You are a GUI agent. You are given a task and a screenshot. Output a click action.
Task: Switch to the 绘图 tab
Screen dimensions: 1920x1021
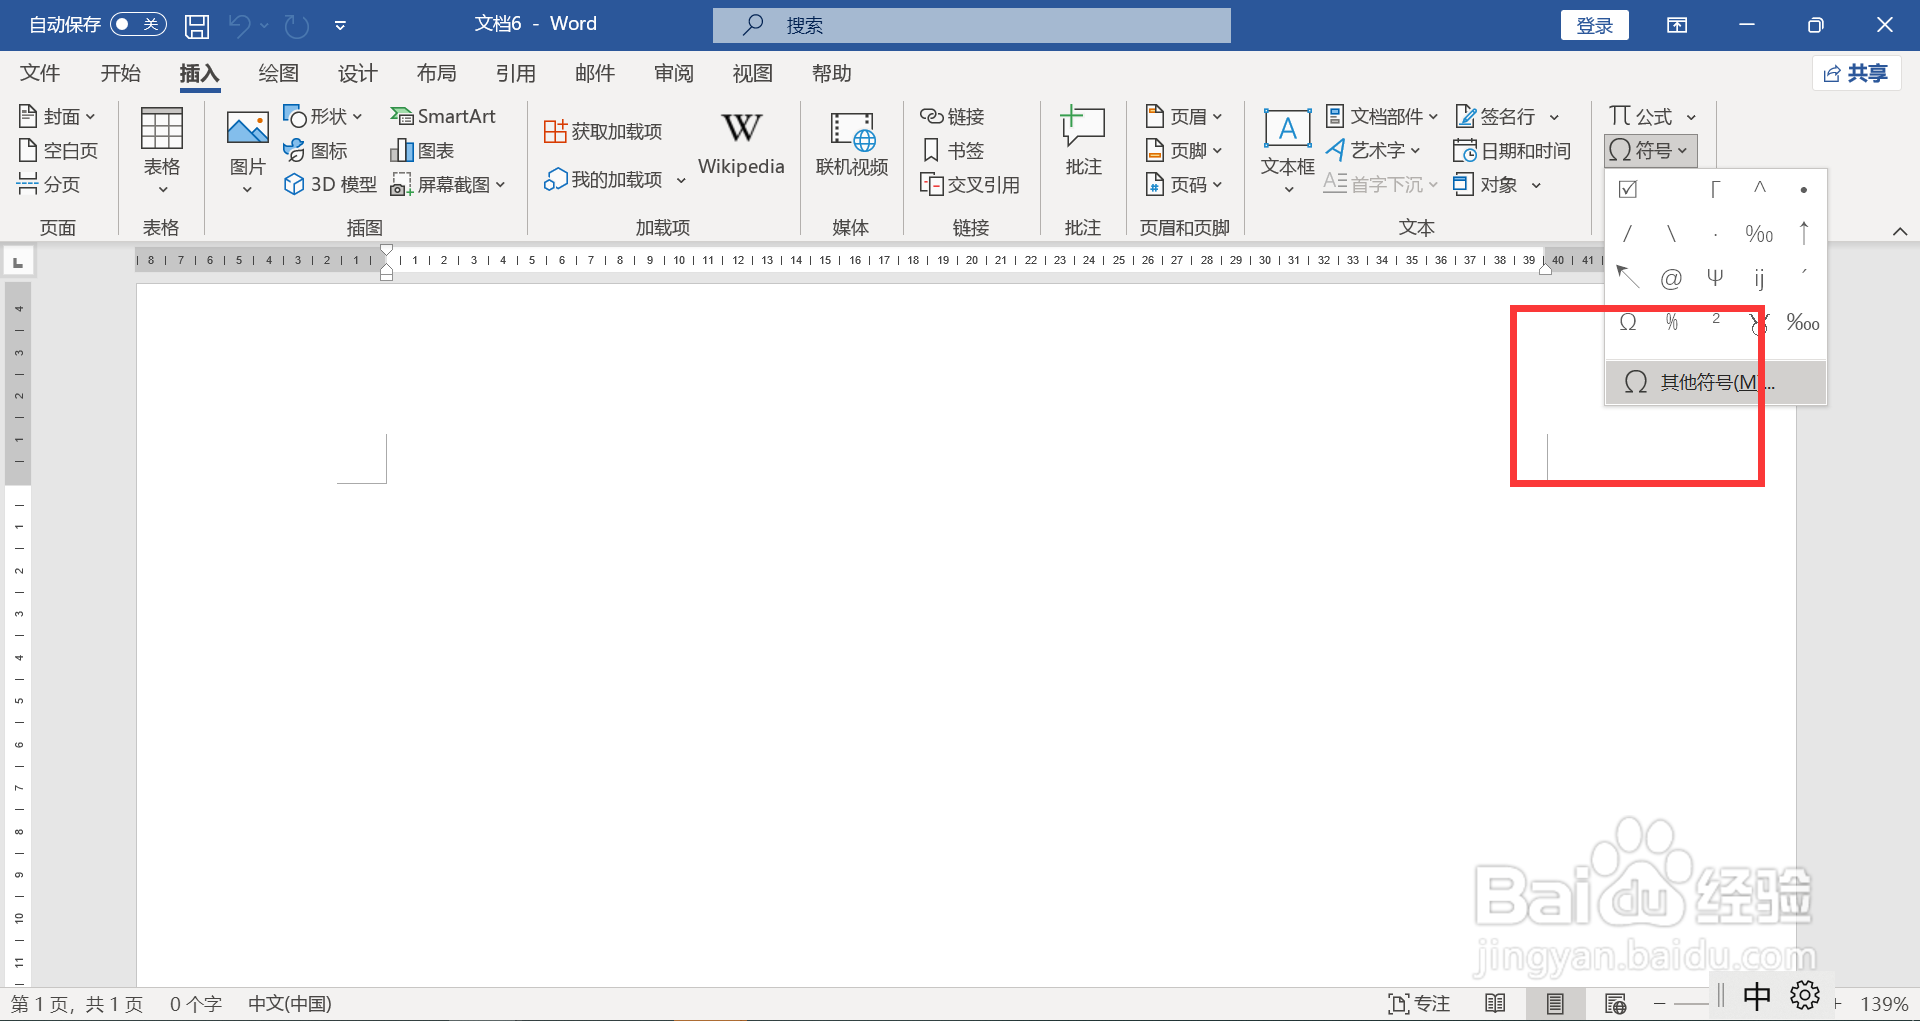point(278,73)
